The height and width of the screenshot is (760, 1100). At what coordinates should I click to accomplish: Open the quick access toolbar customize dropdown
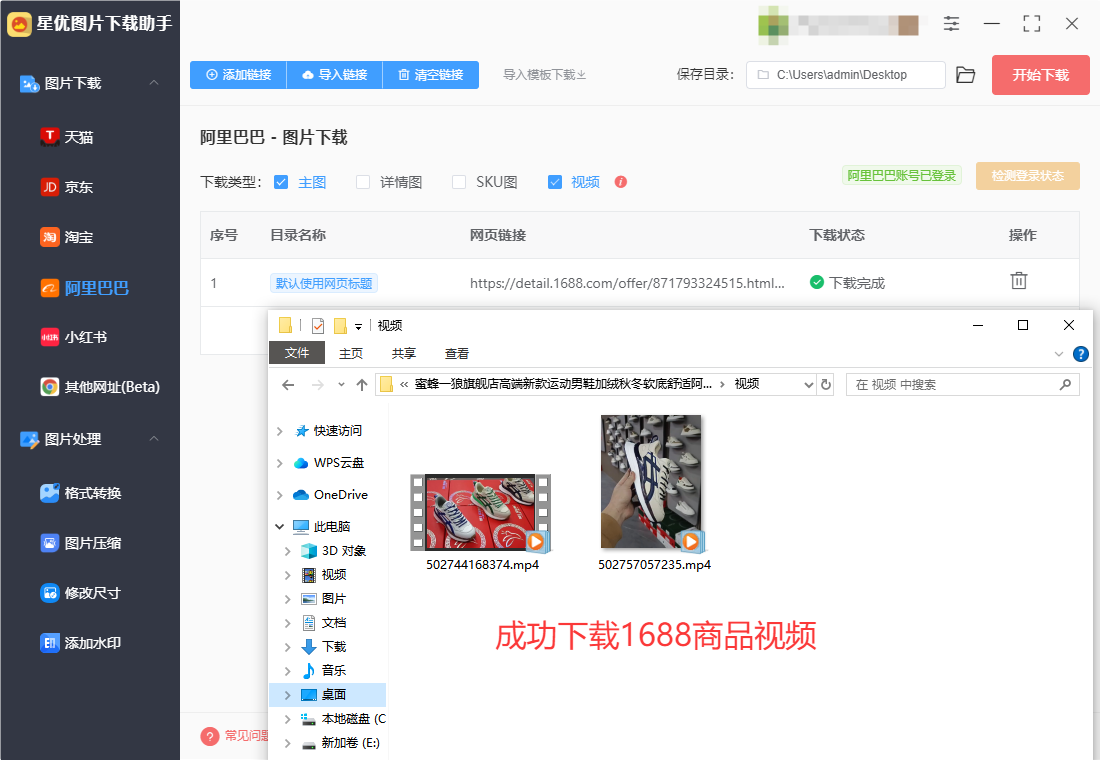click(358, 326)
